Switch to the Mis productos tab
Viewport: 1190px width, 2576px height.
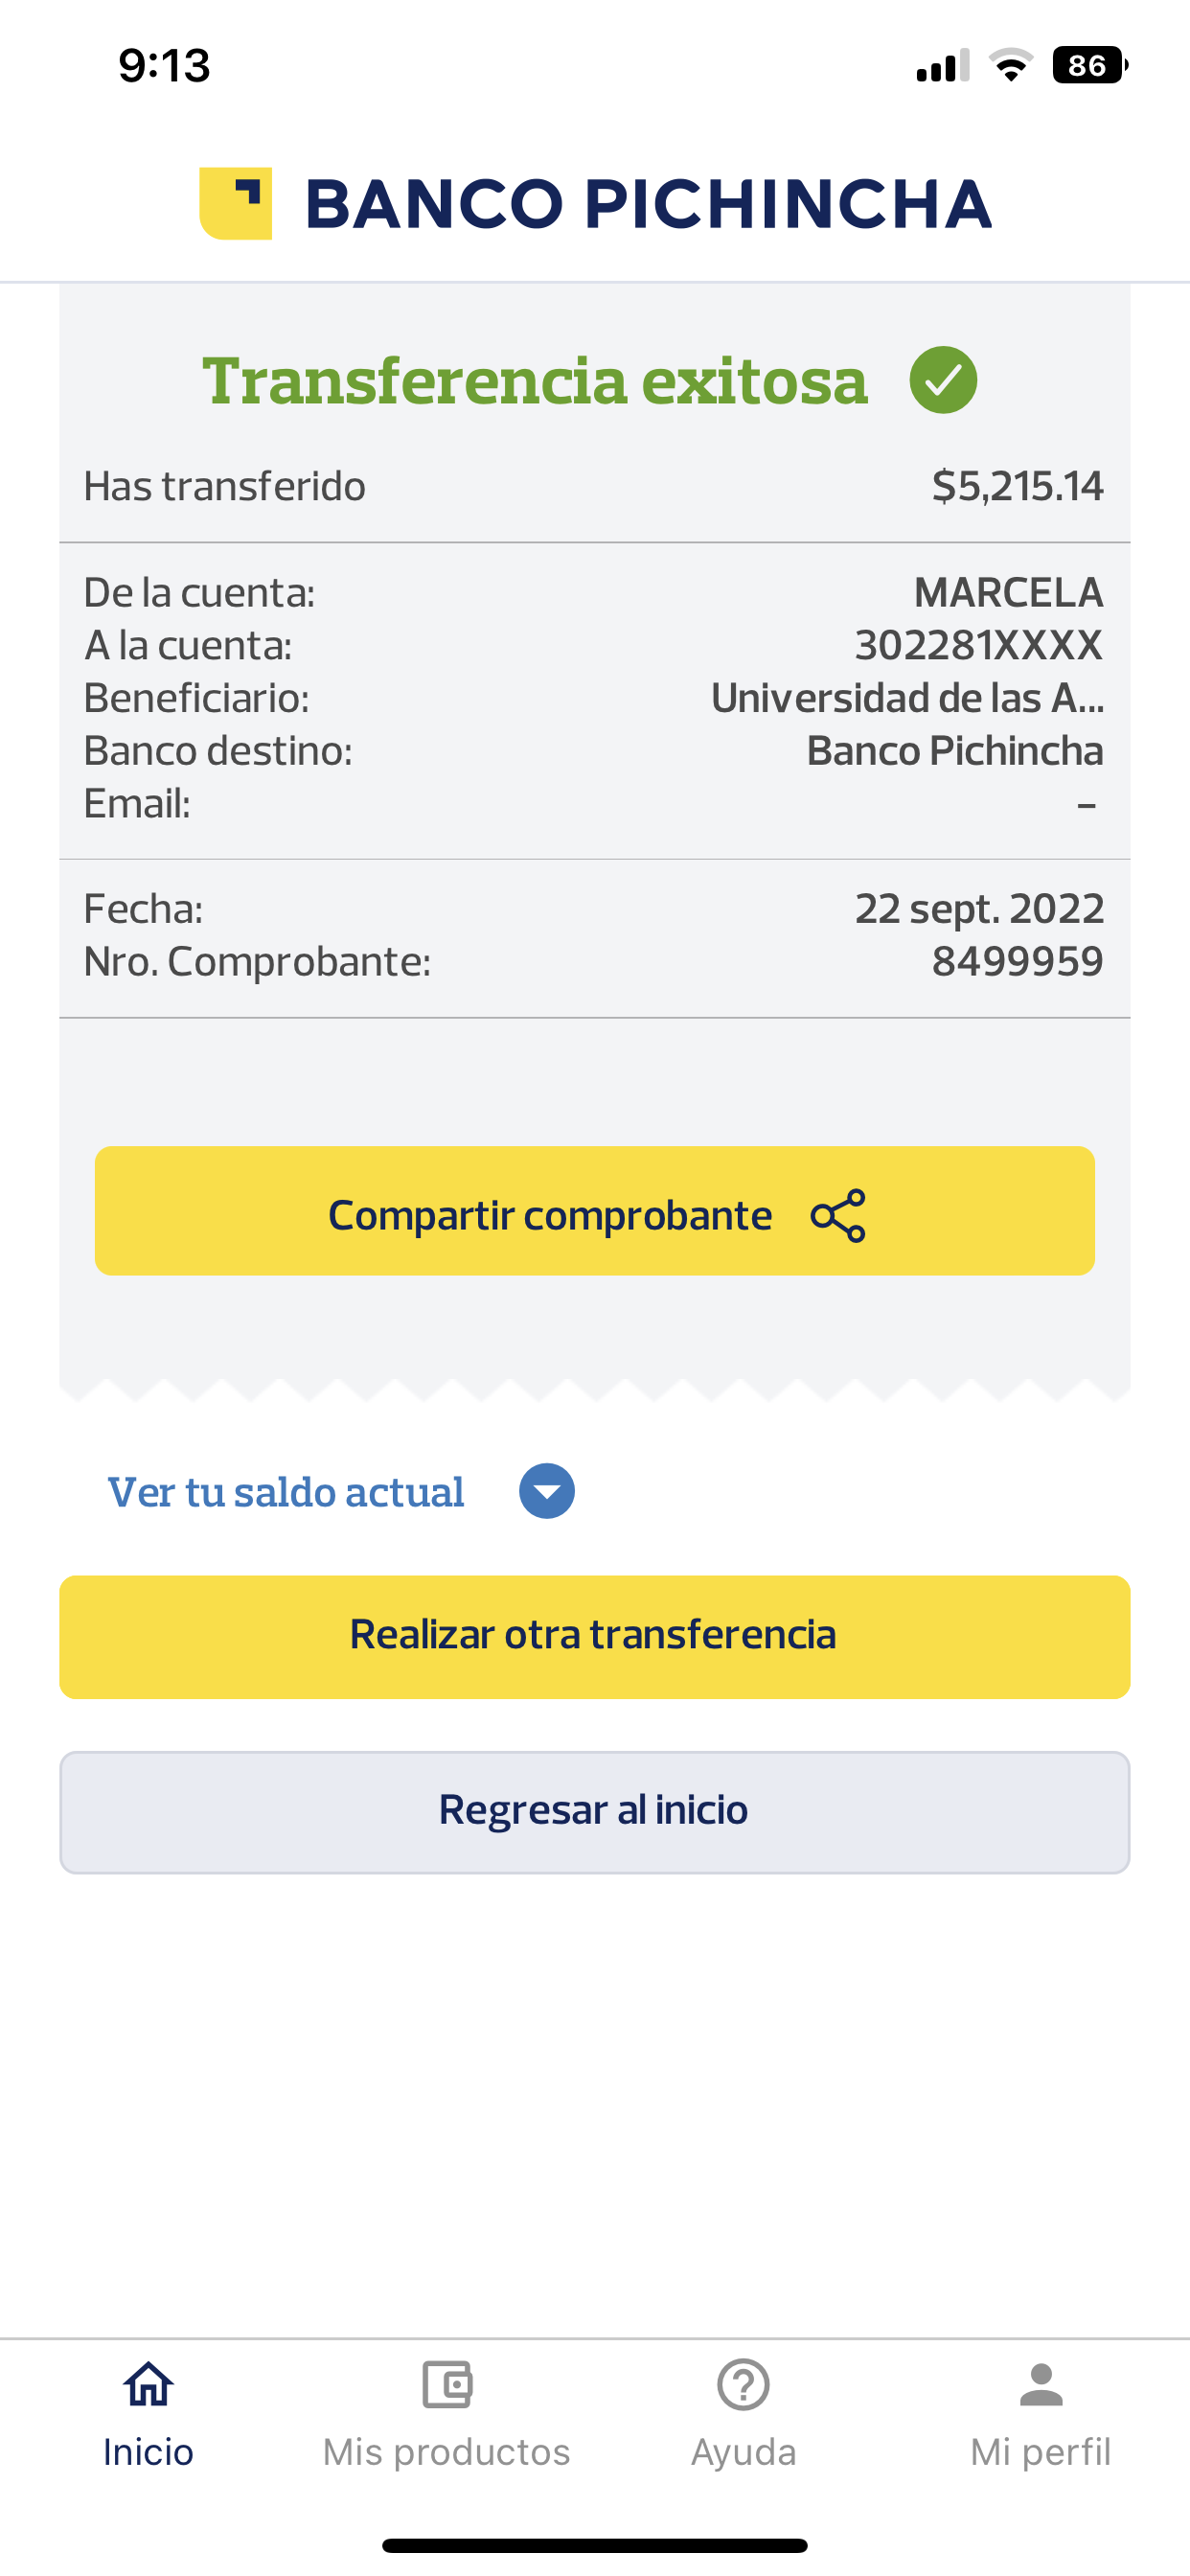coord(446,2452)
